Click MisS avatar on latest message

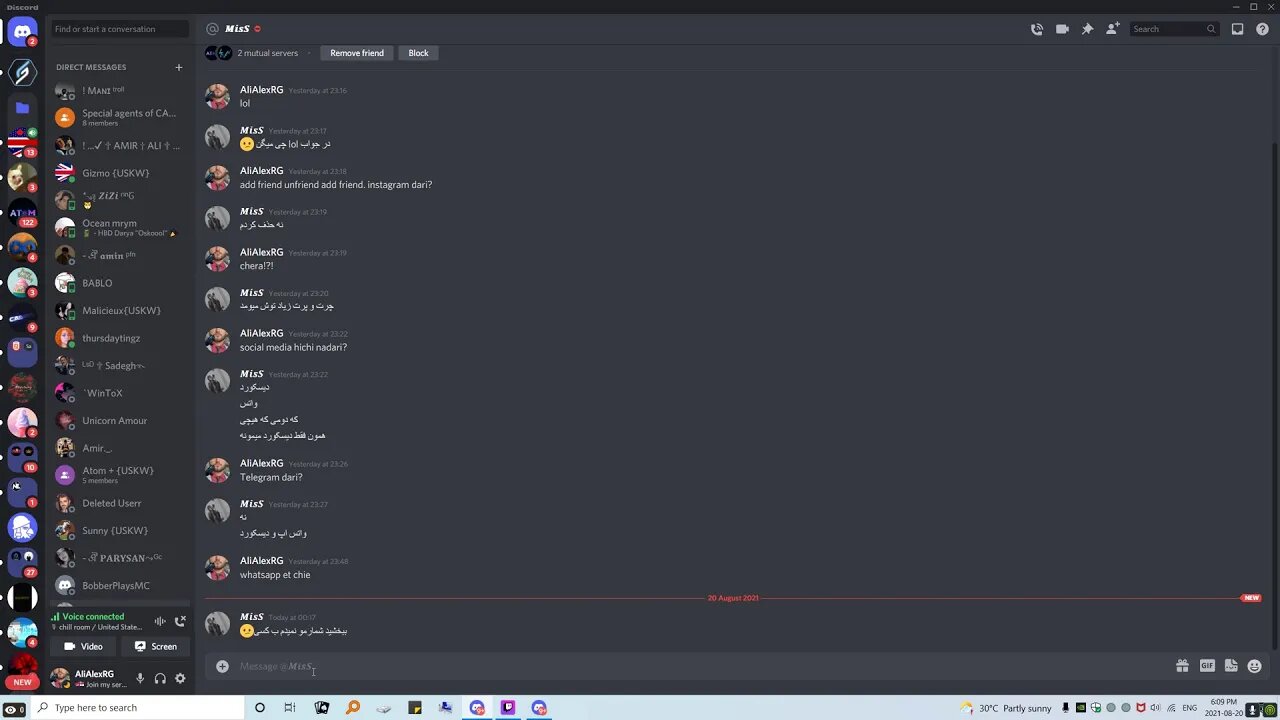click(x=217, y=624)
